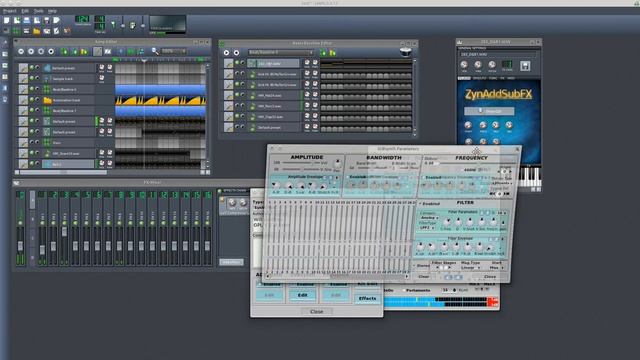The image size is (640, 360).
Task: Click the new project icon in main toolbar
Action: pyautogui.click(x=7, y=20)
